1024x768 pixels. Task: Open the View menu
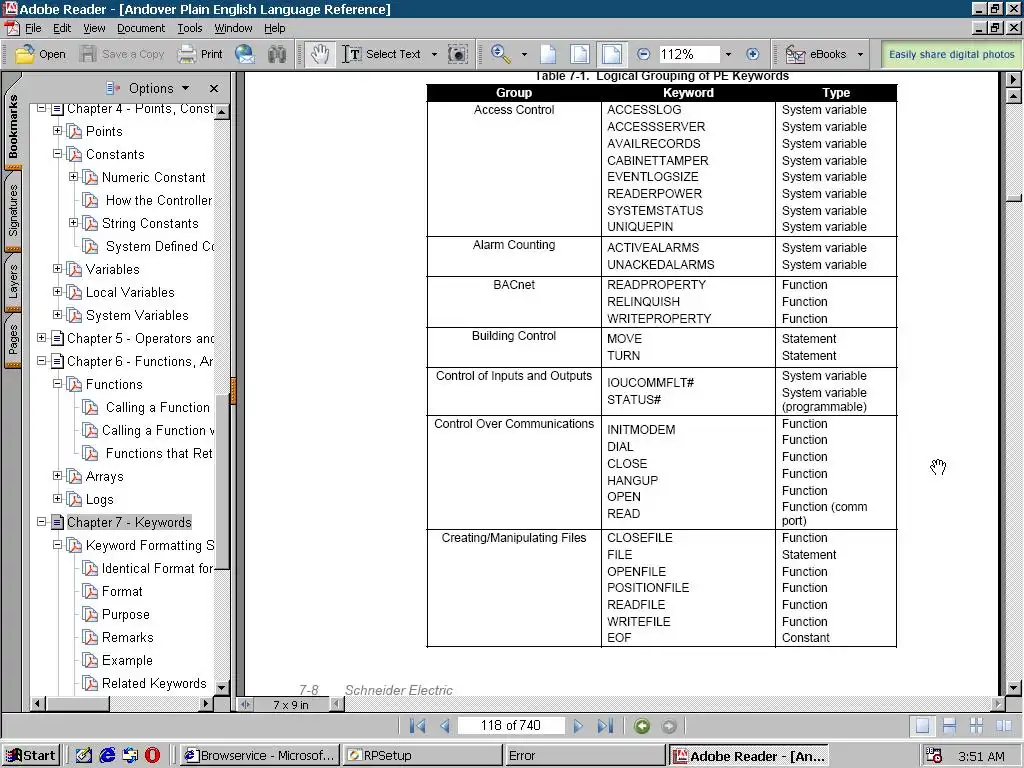[x=94, y=28]
